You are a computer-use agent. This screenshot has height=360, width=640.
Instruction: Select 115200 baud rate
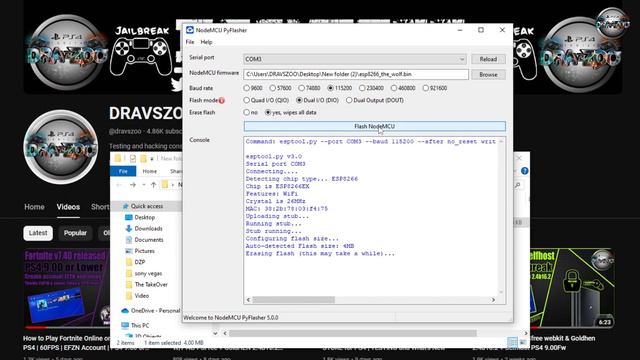340,88
